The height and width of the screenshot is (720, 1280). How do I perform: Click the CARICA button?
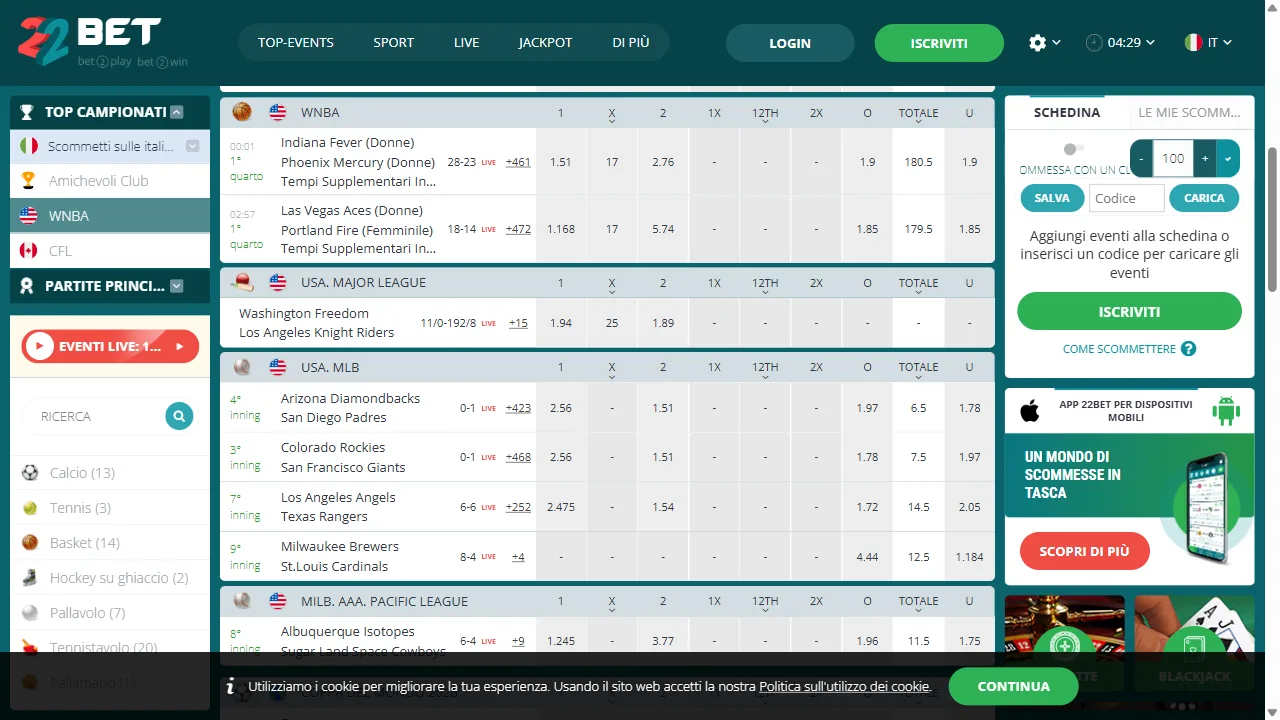point(1204,198)
